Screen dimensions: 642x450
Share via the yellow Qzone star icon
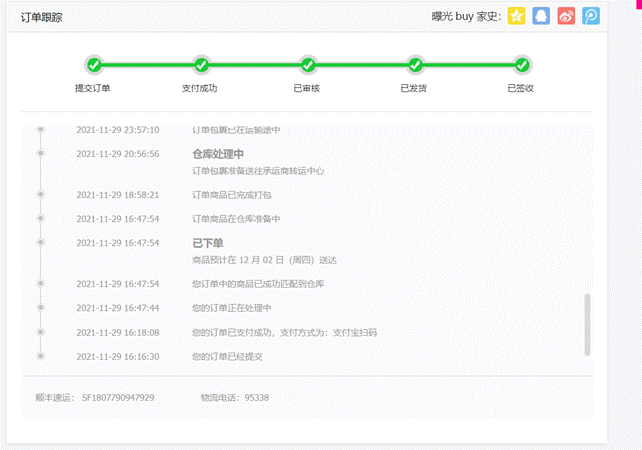(x=516, y=16)
